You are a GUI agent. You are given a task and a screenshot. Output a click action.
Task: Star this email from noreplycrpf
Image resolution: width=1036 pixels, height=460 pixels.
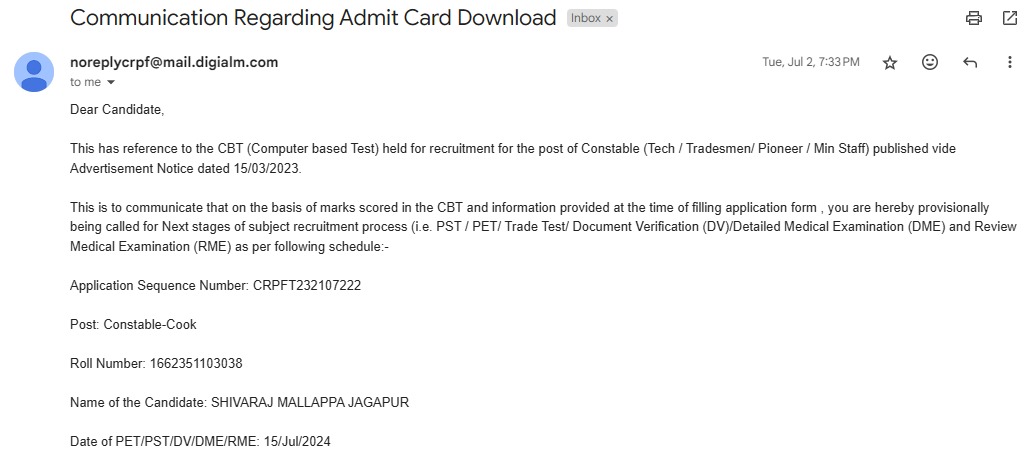[x=890, y=63]
